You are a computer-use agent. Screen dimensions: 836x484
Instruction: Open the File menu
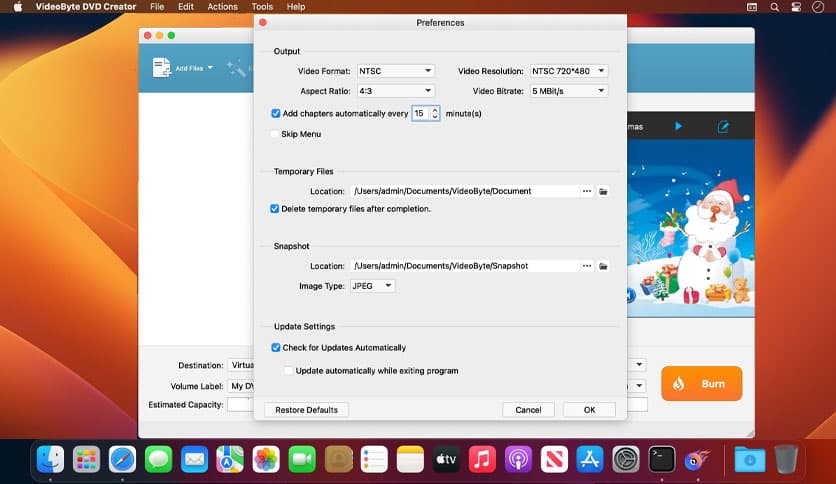(157, 7)
